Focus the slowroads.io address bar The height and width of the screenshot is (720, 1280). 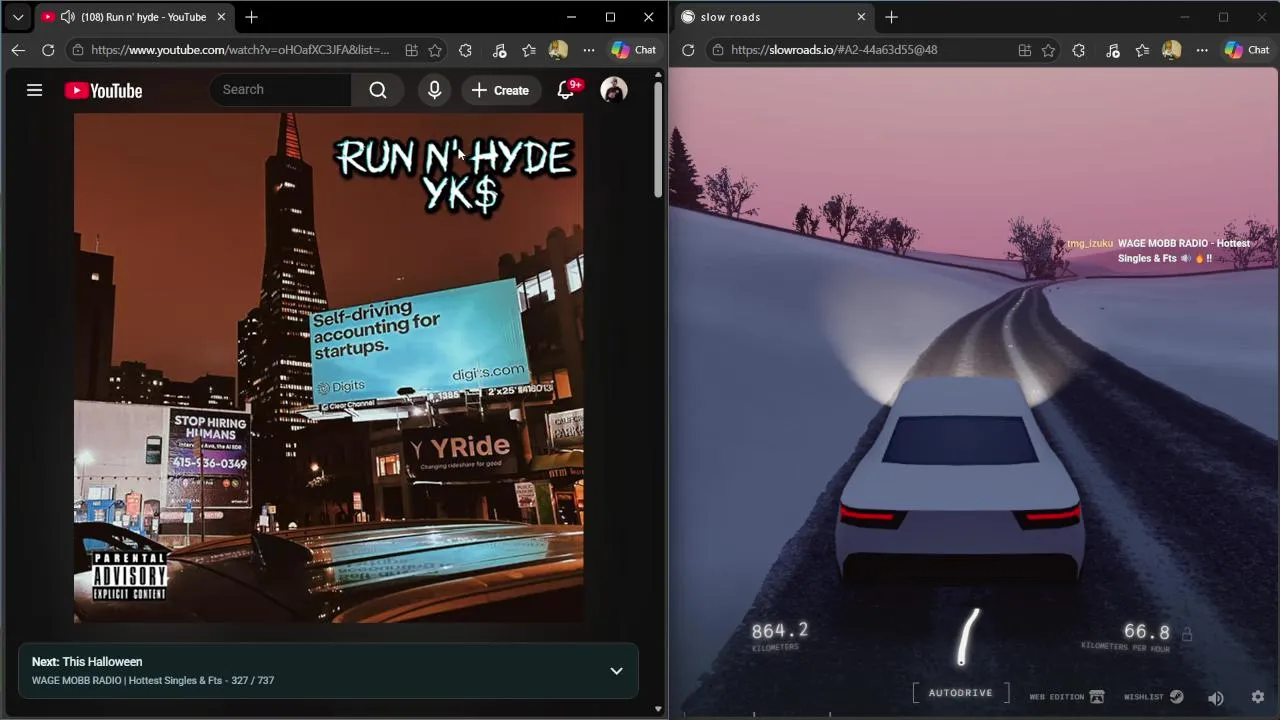pos(834,50)
